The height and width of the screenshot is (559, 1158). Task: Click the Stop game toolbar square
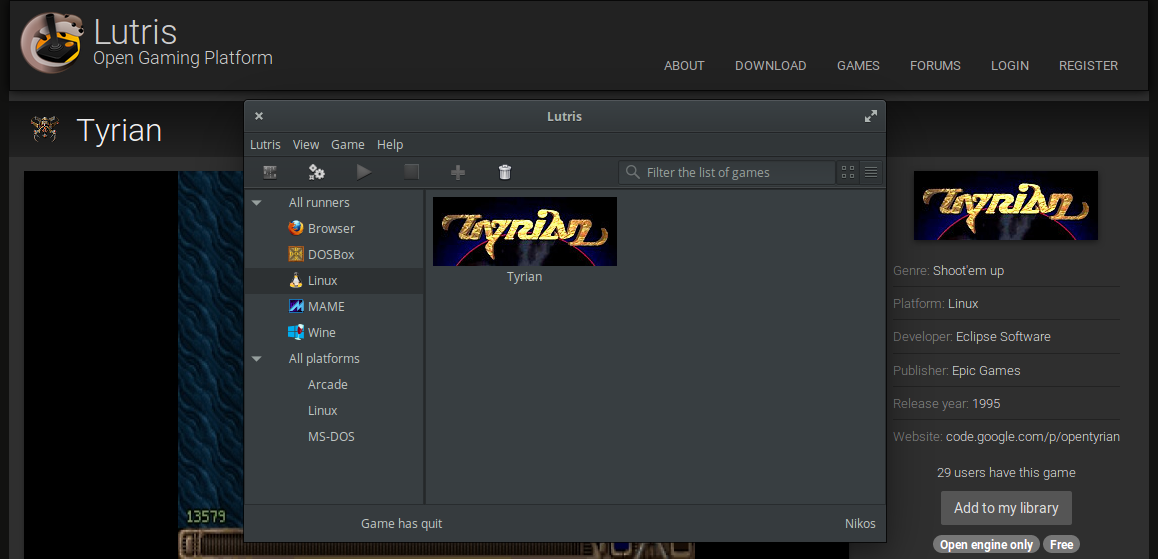411,172
